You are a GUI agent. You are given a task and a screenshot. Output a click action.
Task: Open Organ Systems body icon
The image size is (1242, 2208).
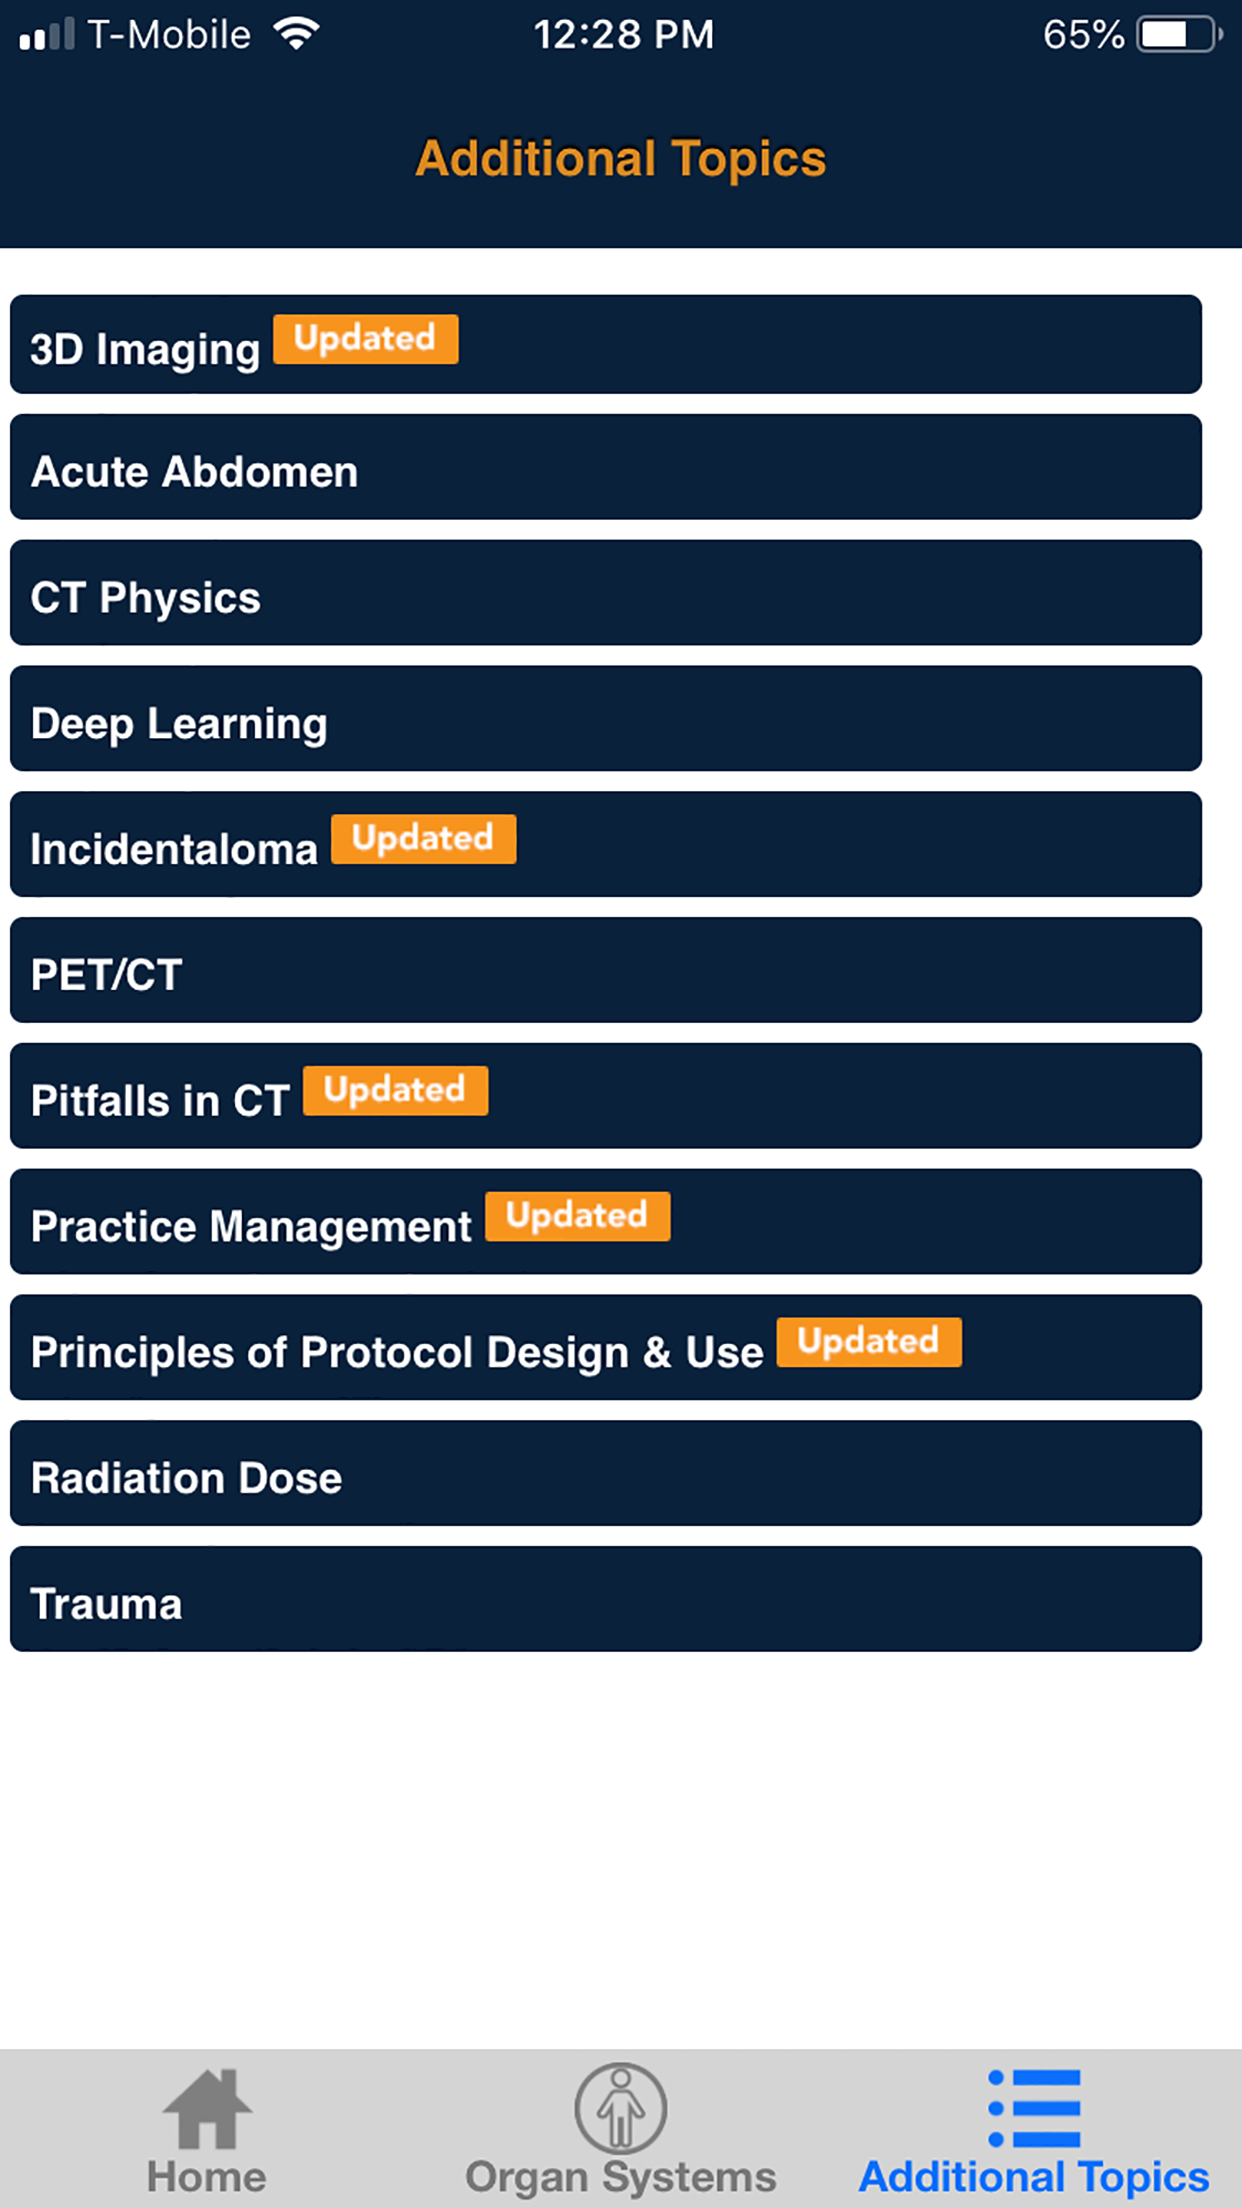pos(620,2107)
